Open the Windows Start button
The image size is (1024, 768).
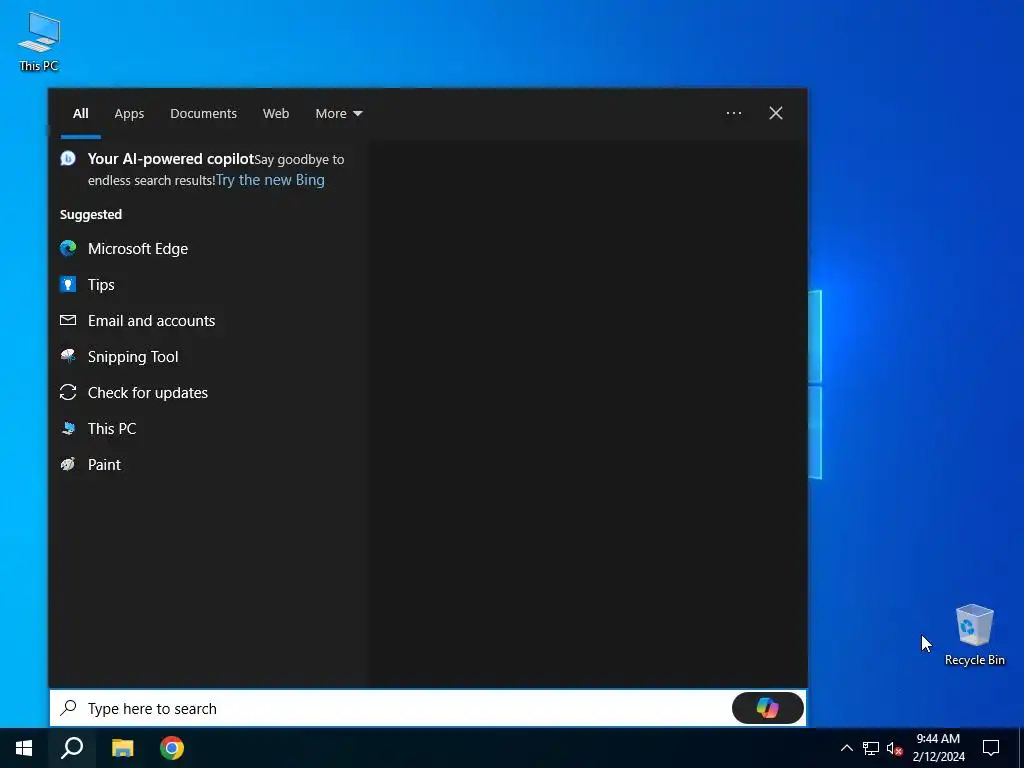pyautogui.click(x=24, y=748)
